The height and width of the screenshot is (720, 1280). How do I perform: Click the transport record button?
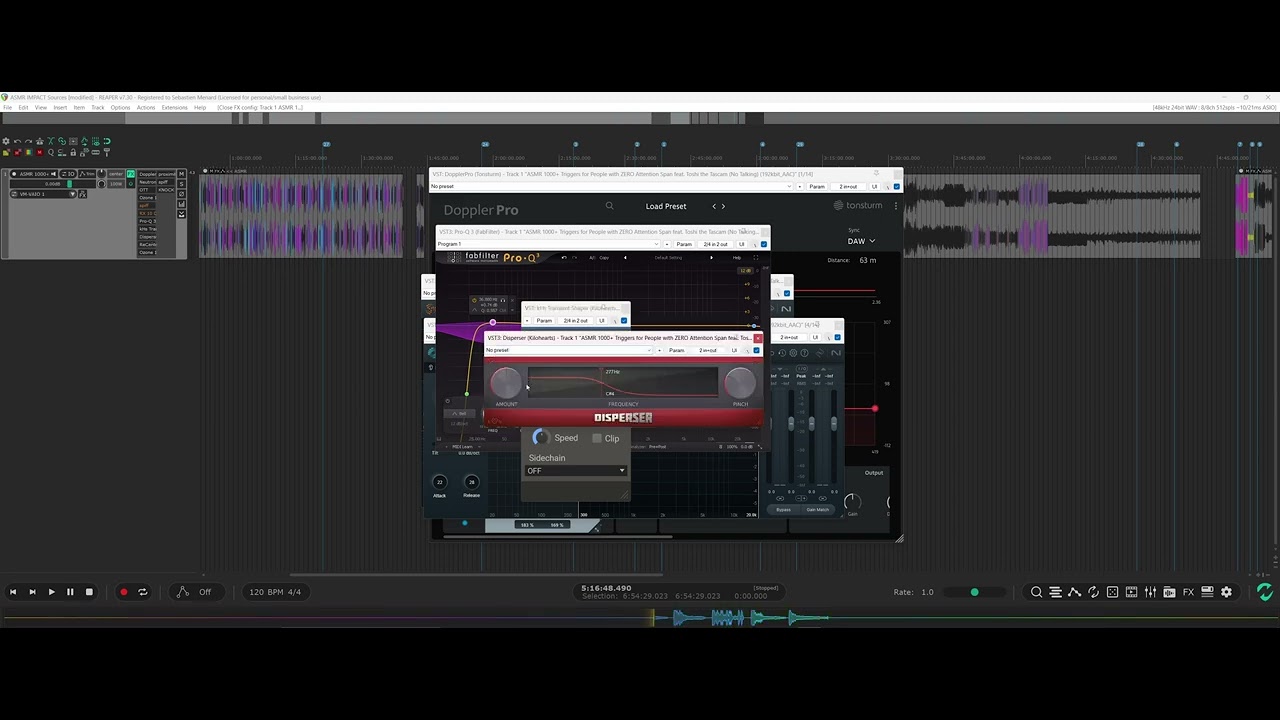click(x=124, y=592)
